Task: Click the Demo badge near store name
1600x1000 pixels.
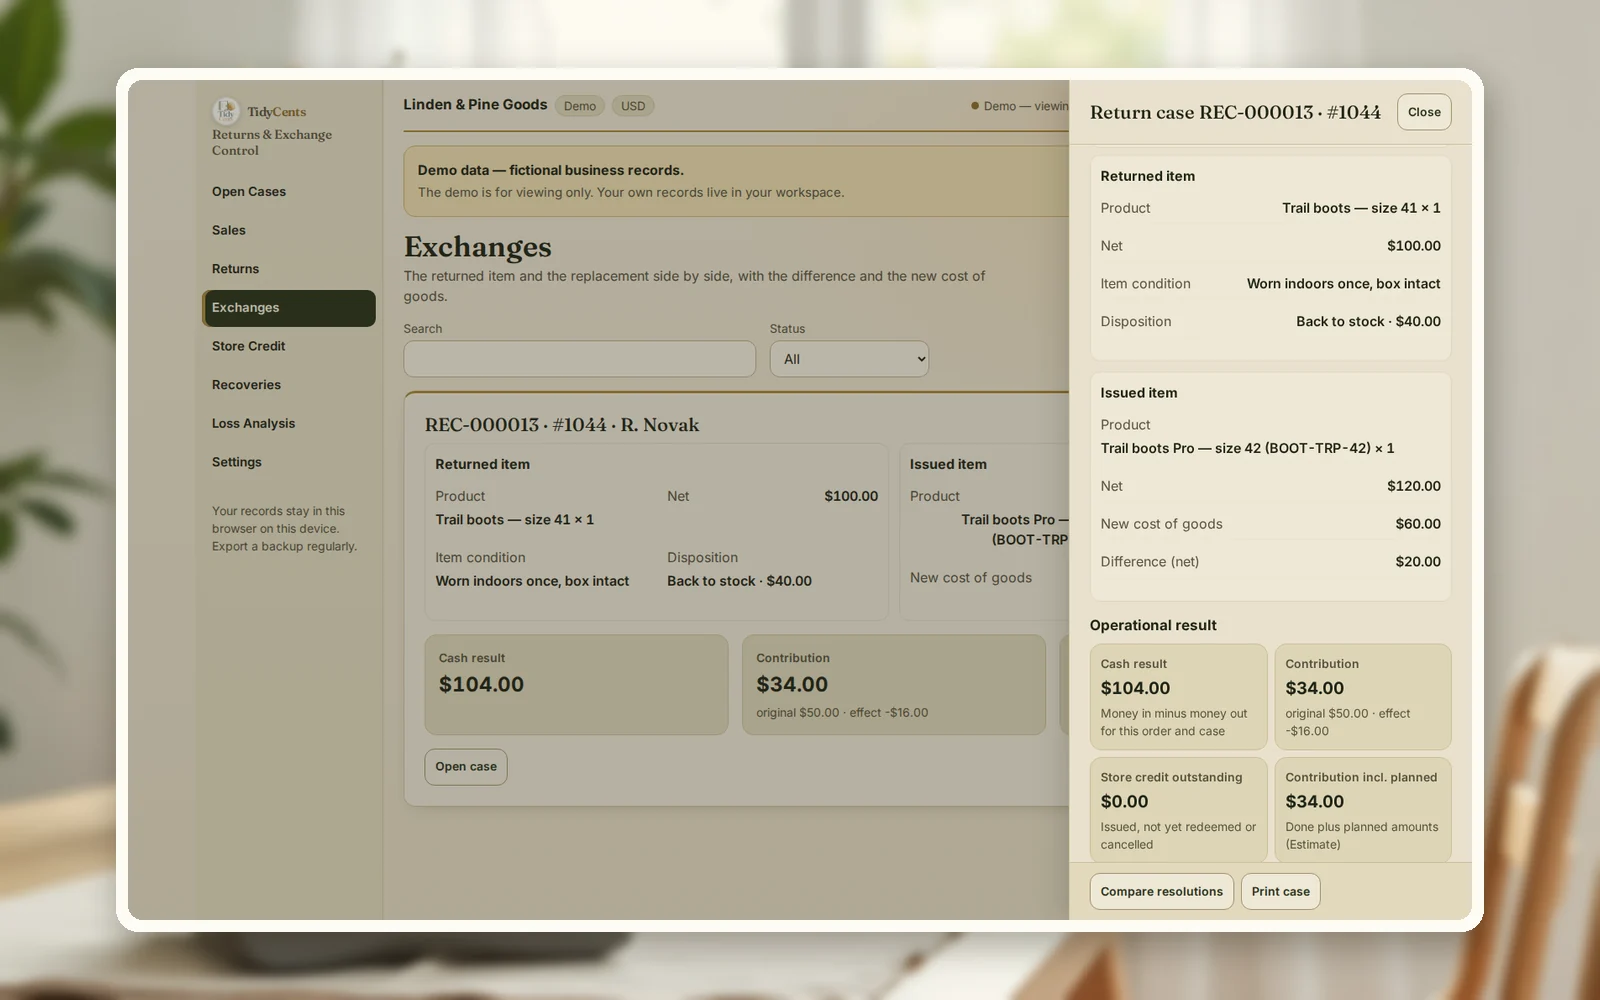Action: tap(580, 106)
